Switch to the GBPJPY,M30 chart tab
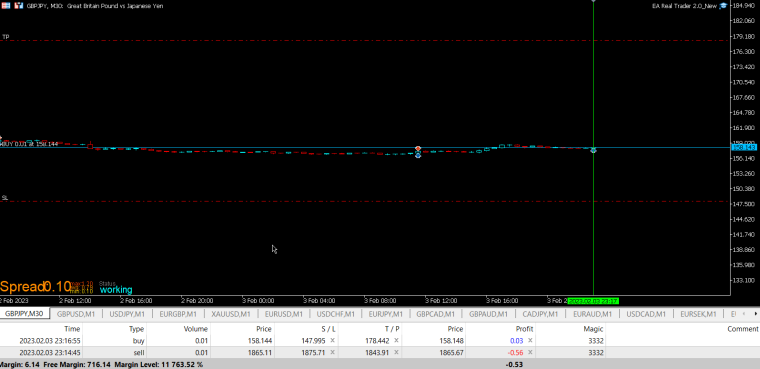Viewport: 760px width, 369px height. coord(25,314)
